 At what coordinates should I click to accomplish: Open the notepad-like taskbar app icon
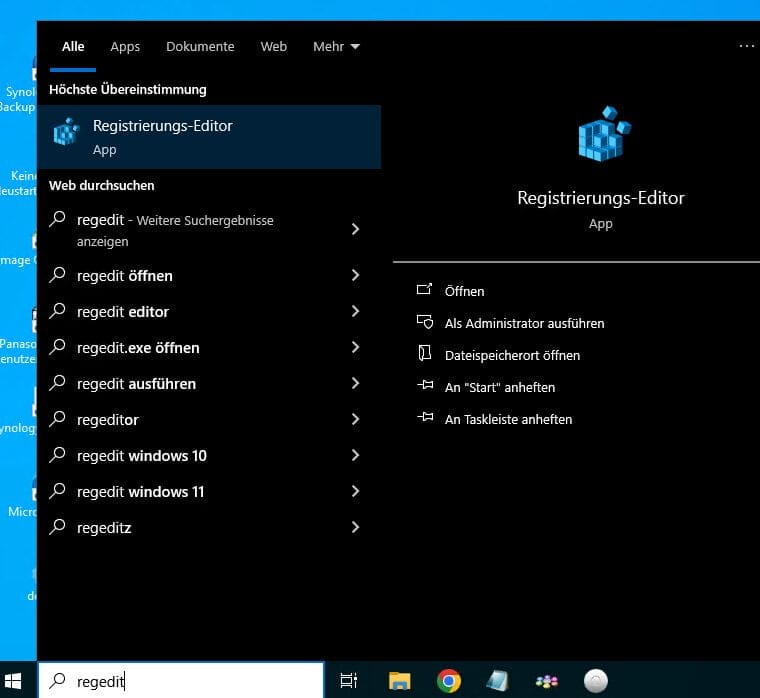[497, 680]
